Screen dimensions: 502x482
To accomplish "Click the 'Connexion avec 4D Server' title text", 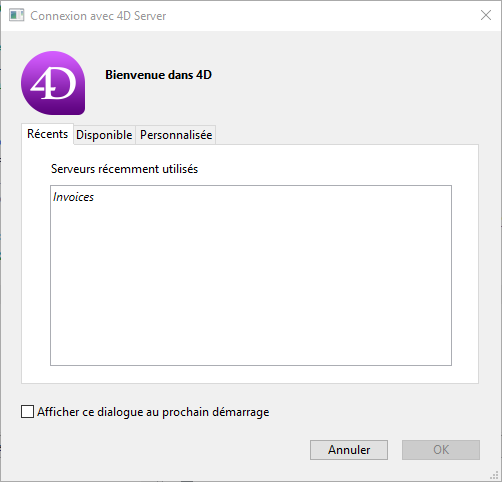I will [98, 16].
